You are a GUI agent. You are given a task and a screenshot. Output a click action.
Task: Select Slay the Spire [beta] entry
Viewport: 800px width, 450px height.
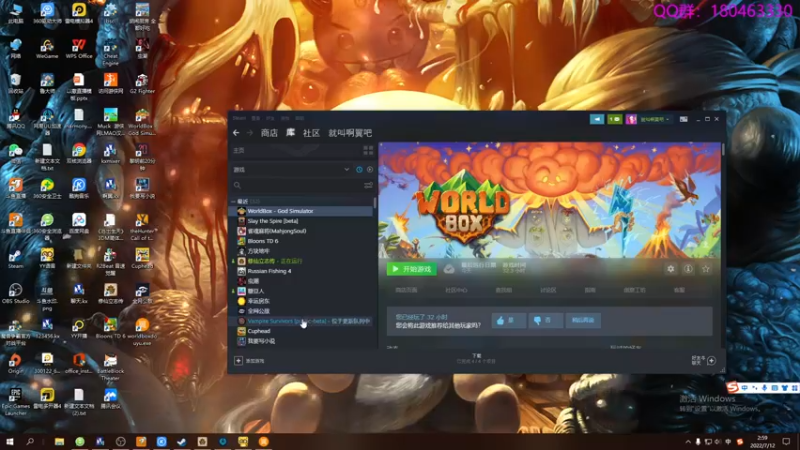pyautogui.click(x=303, y=221)
